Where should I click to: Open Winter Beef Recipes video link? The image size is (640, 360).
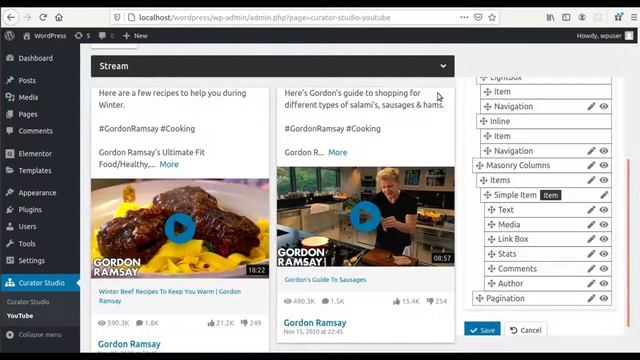click(x=169, y=296)
